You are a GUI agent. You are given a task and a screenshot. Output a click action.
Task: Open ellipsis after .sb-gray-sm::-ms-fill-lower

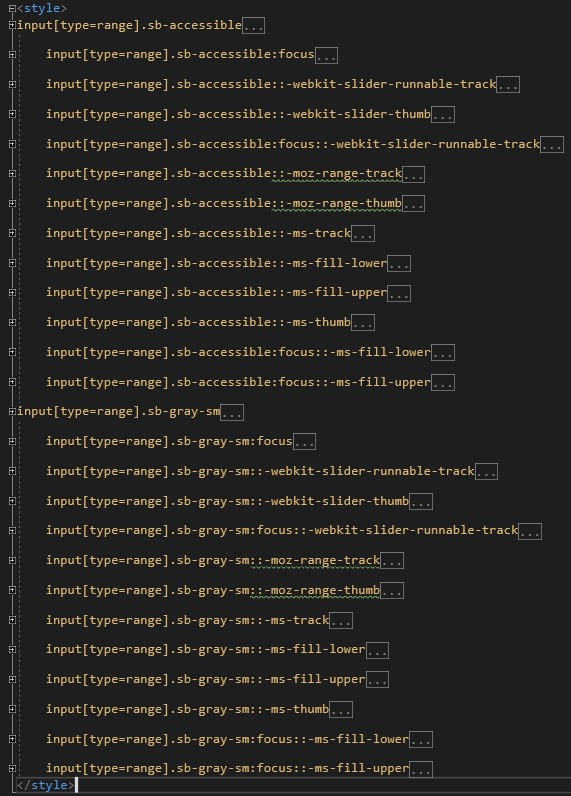[377, 650]
